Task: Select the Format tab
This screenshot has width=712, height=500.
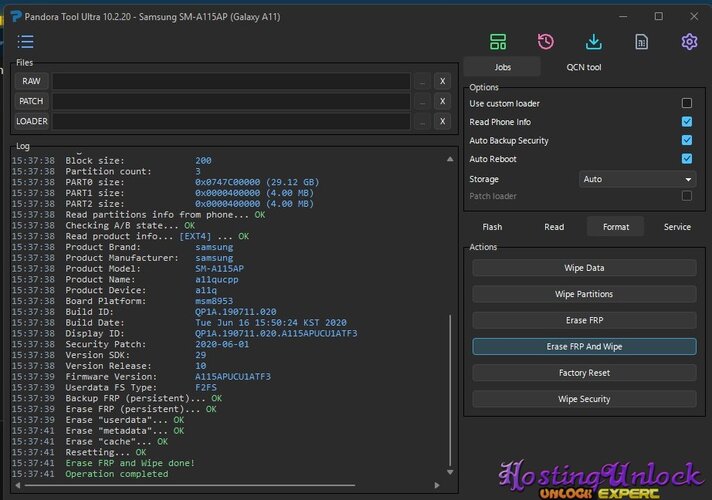Action: [616, 227]
